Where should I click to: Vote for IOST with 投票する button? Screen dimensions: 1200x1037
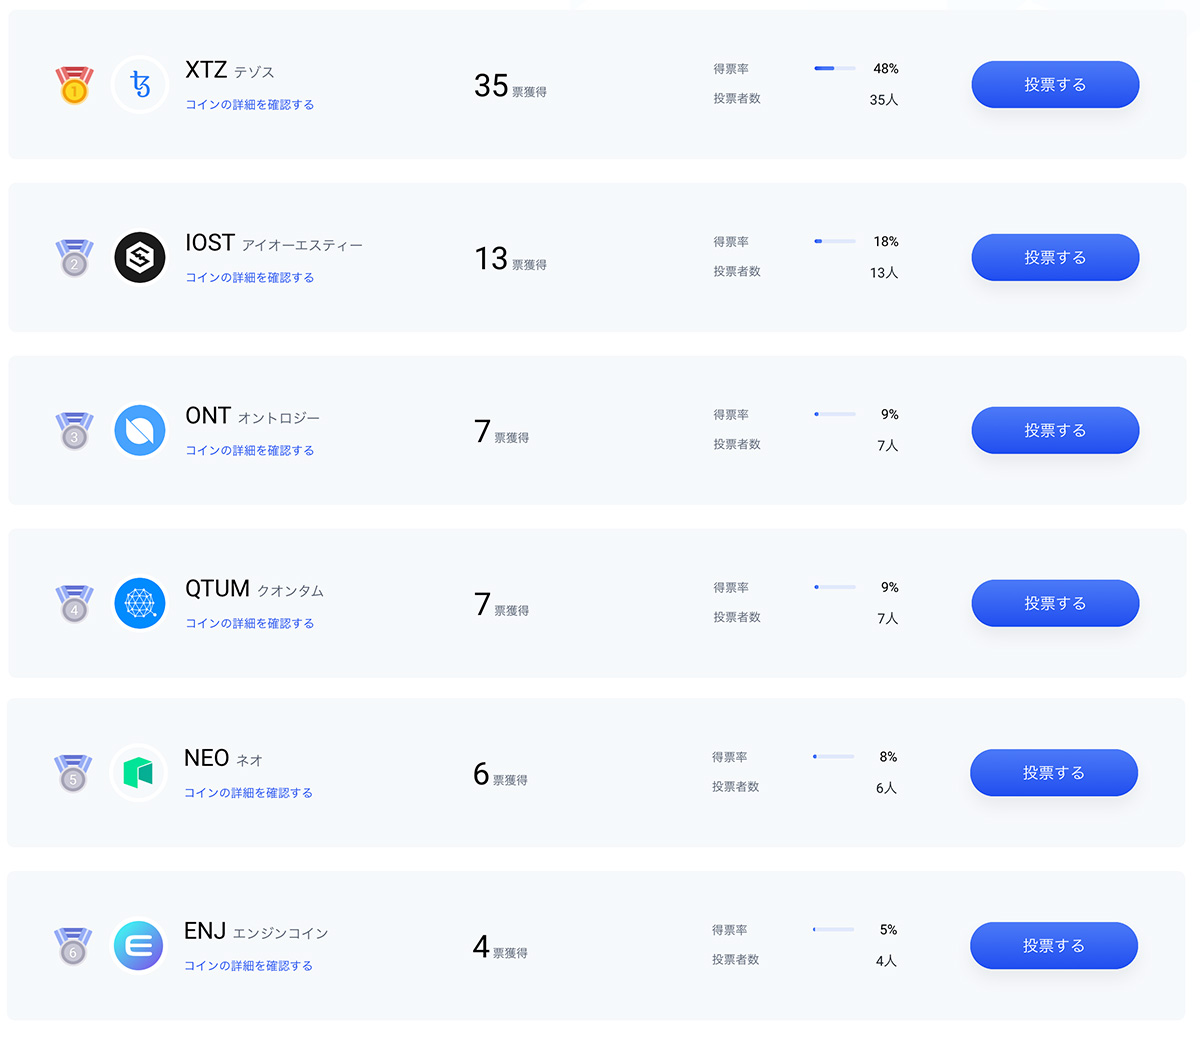click(x=1055, y=258)
